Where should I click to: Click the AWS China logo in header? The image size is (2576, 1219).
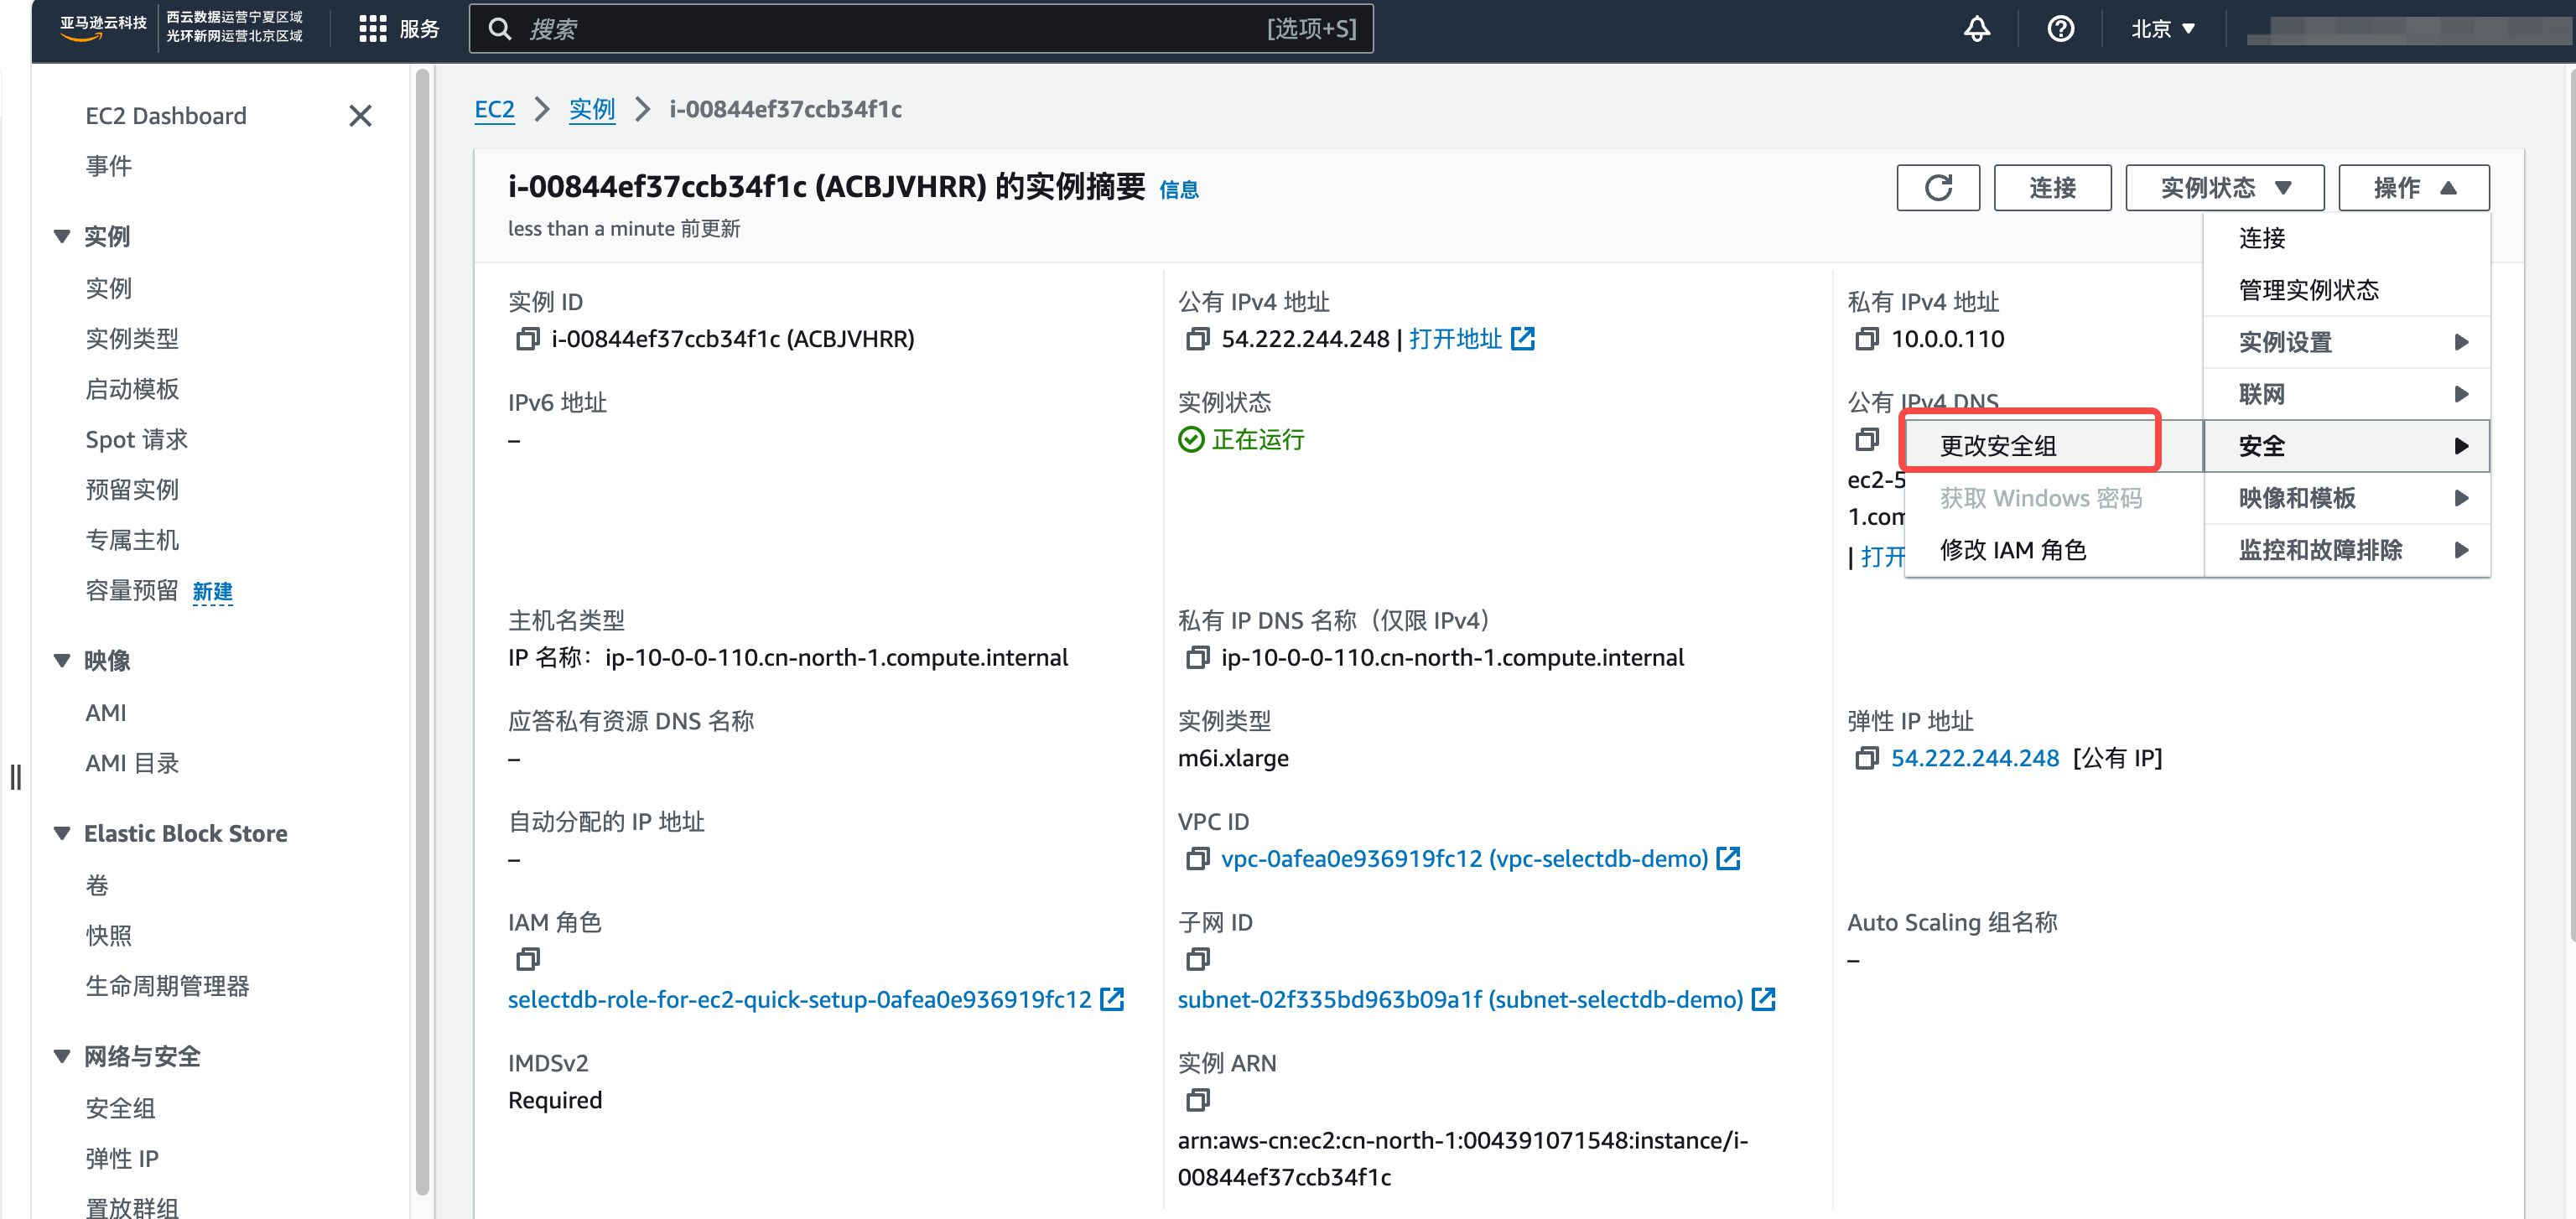102,28
